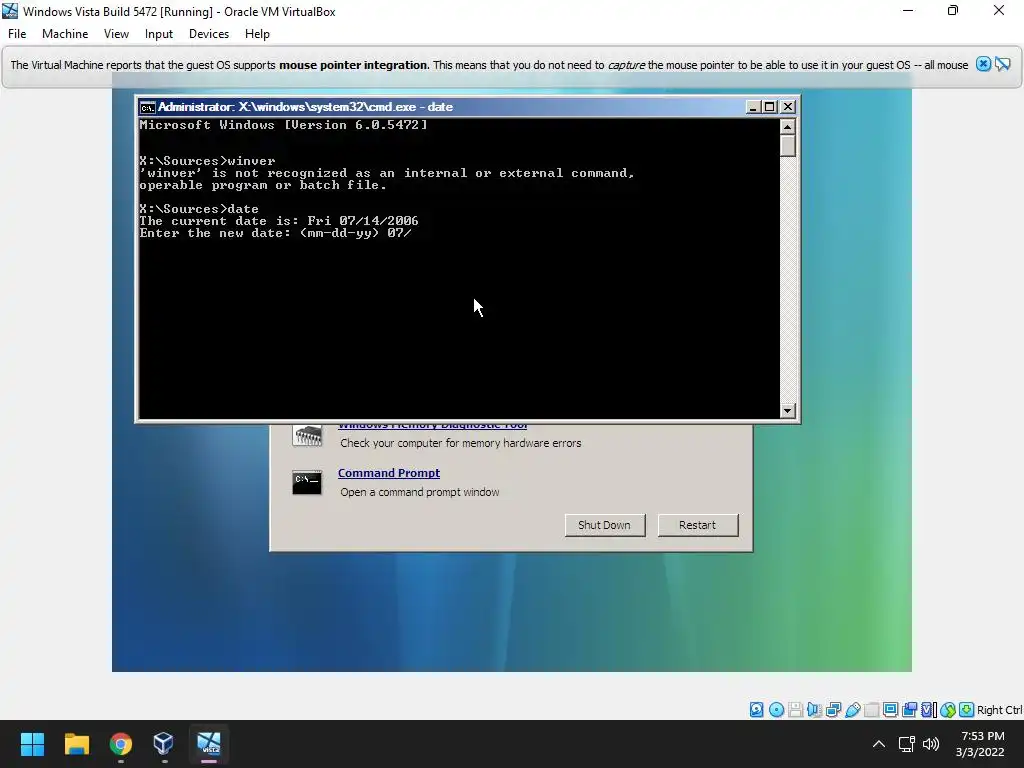This screenshot has height=768, width=1024.
Task: Maximize the cmd.exe window
Action: pyautogui.click(x=770, y=107)
